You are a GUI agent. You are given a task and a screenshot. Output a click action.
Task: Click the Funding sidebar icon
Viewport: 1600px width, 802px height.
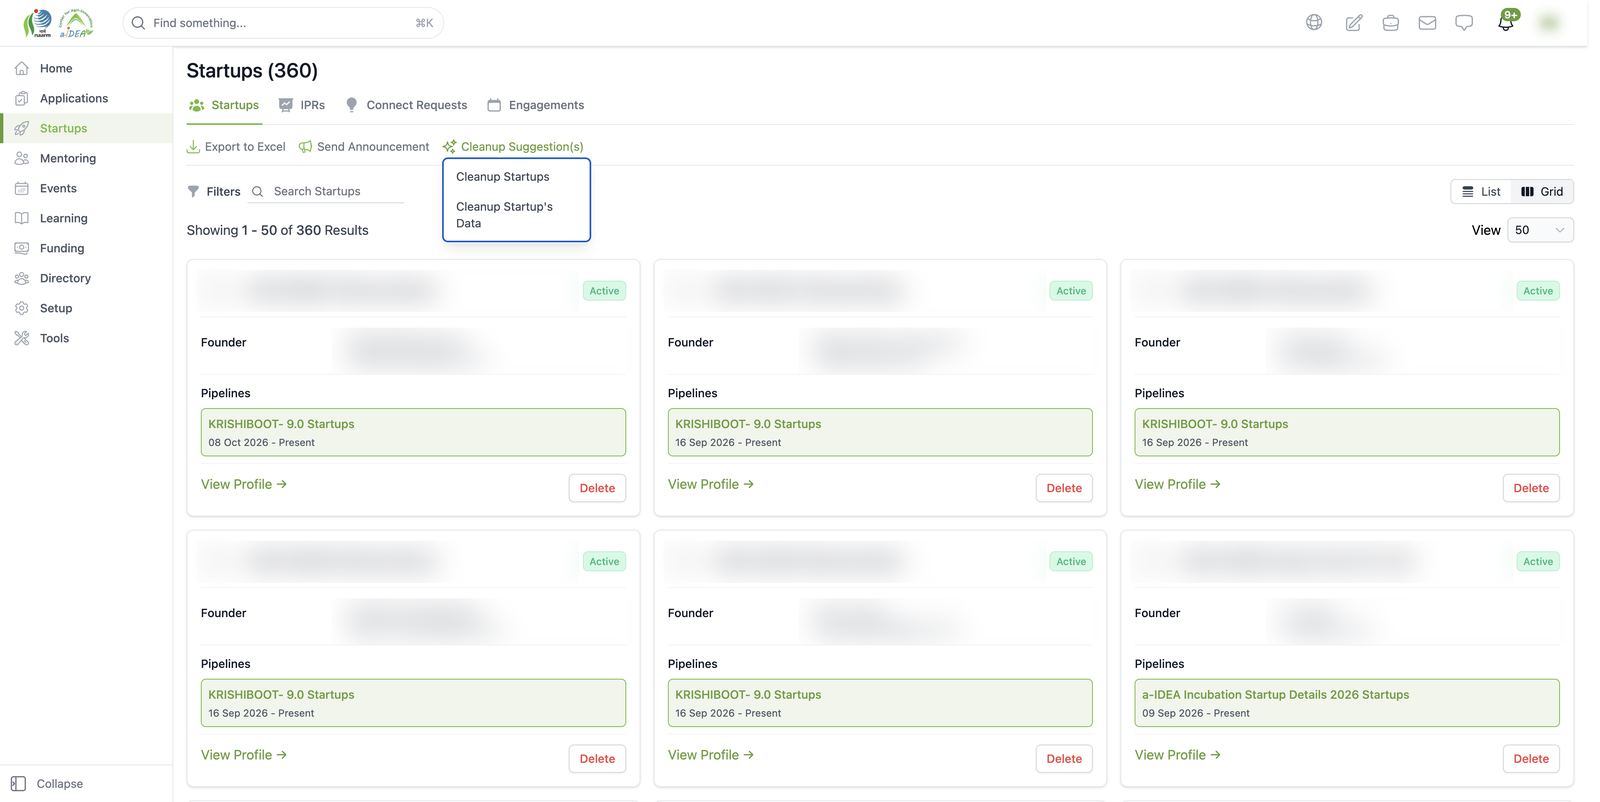tap(21, 248)
